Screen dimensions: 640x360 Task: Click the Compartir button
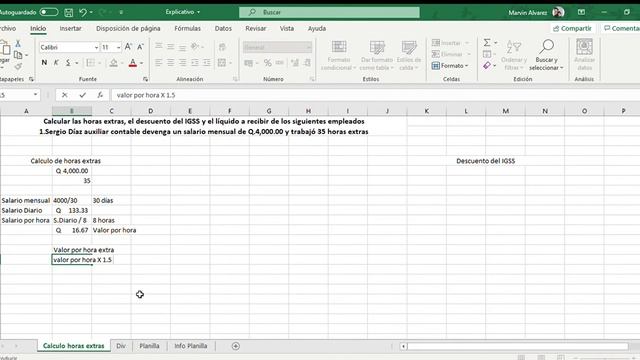coord(572,29)
